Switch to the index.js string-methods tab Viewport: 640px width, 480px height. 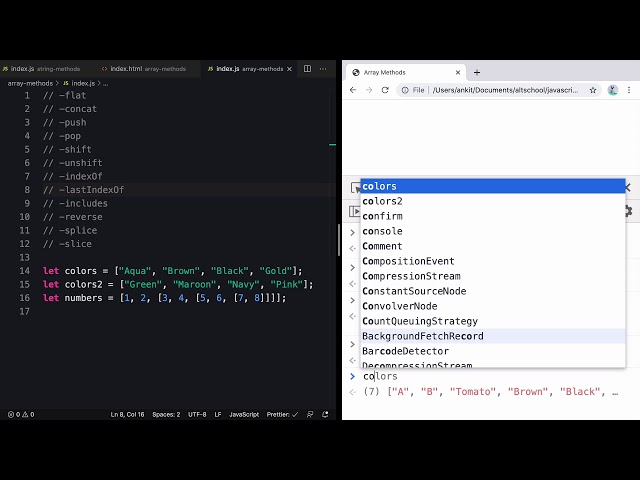42,69
